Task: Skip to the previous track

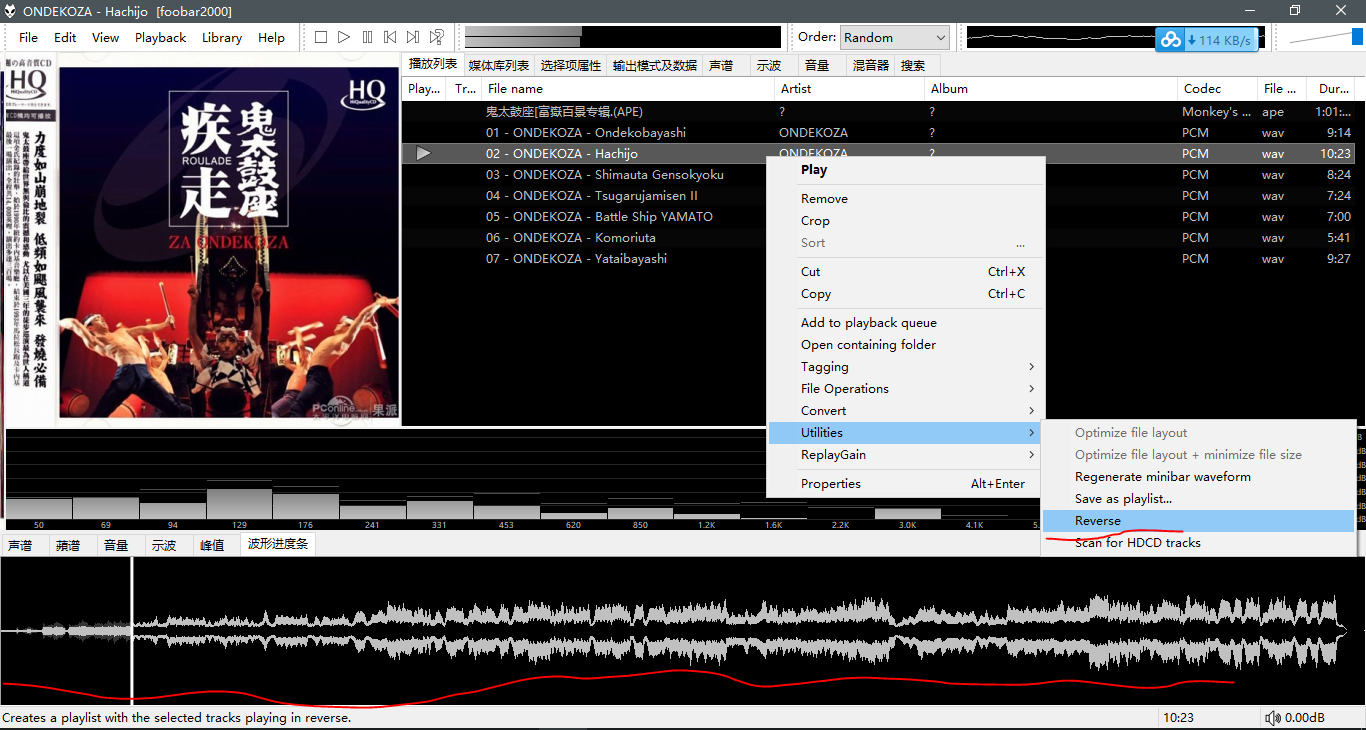Action: (x=390, y=37)
